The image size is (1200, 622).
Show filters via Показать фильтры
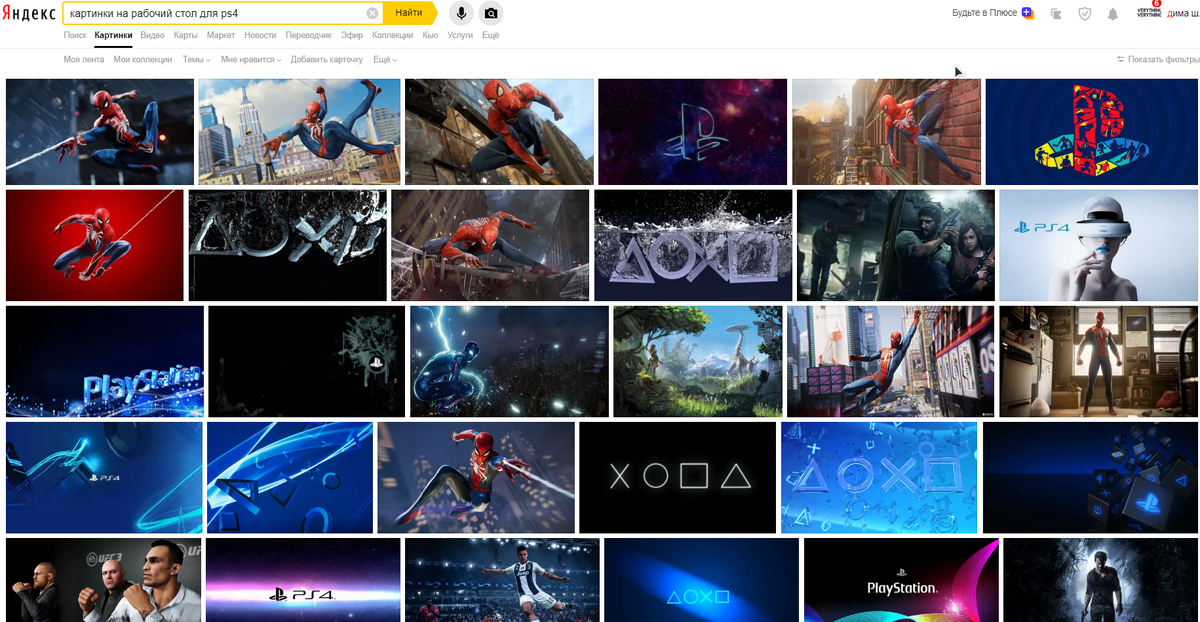click(x=1158, y=59)
